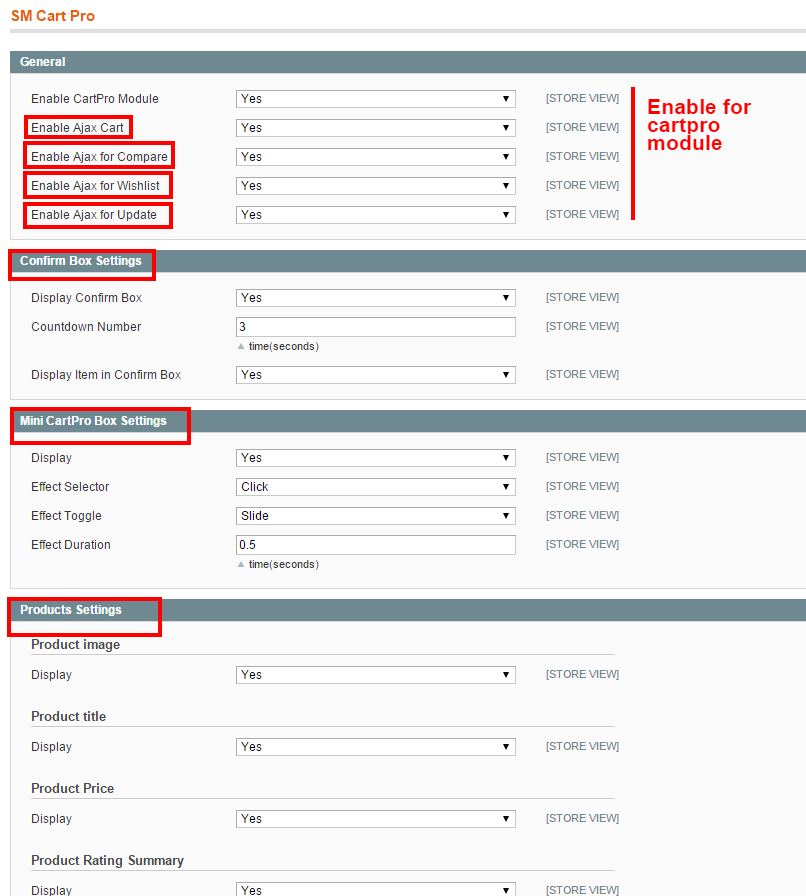Click the Display Item in Confirm Box label
The image size is (806, 896).
(x=106, y=375)
